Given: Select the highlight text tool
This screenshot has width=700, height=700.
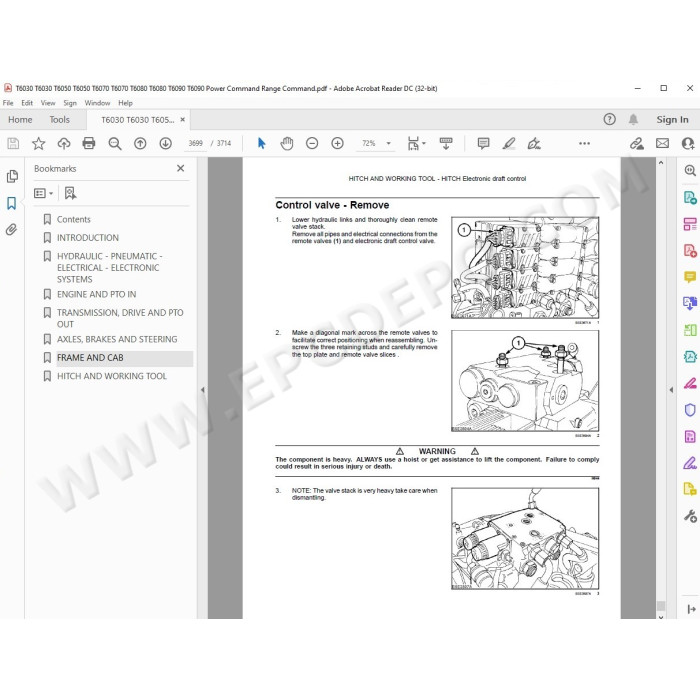Looking at the screenshot, I should coord(508,143).
